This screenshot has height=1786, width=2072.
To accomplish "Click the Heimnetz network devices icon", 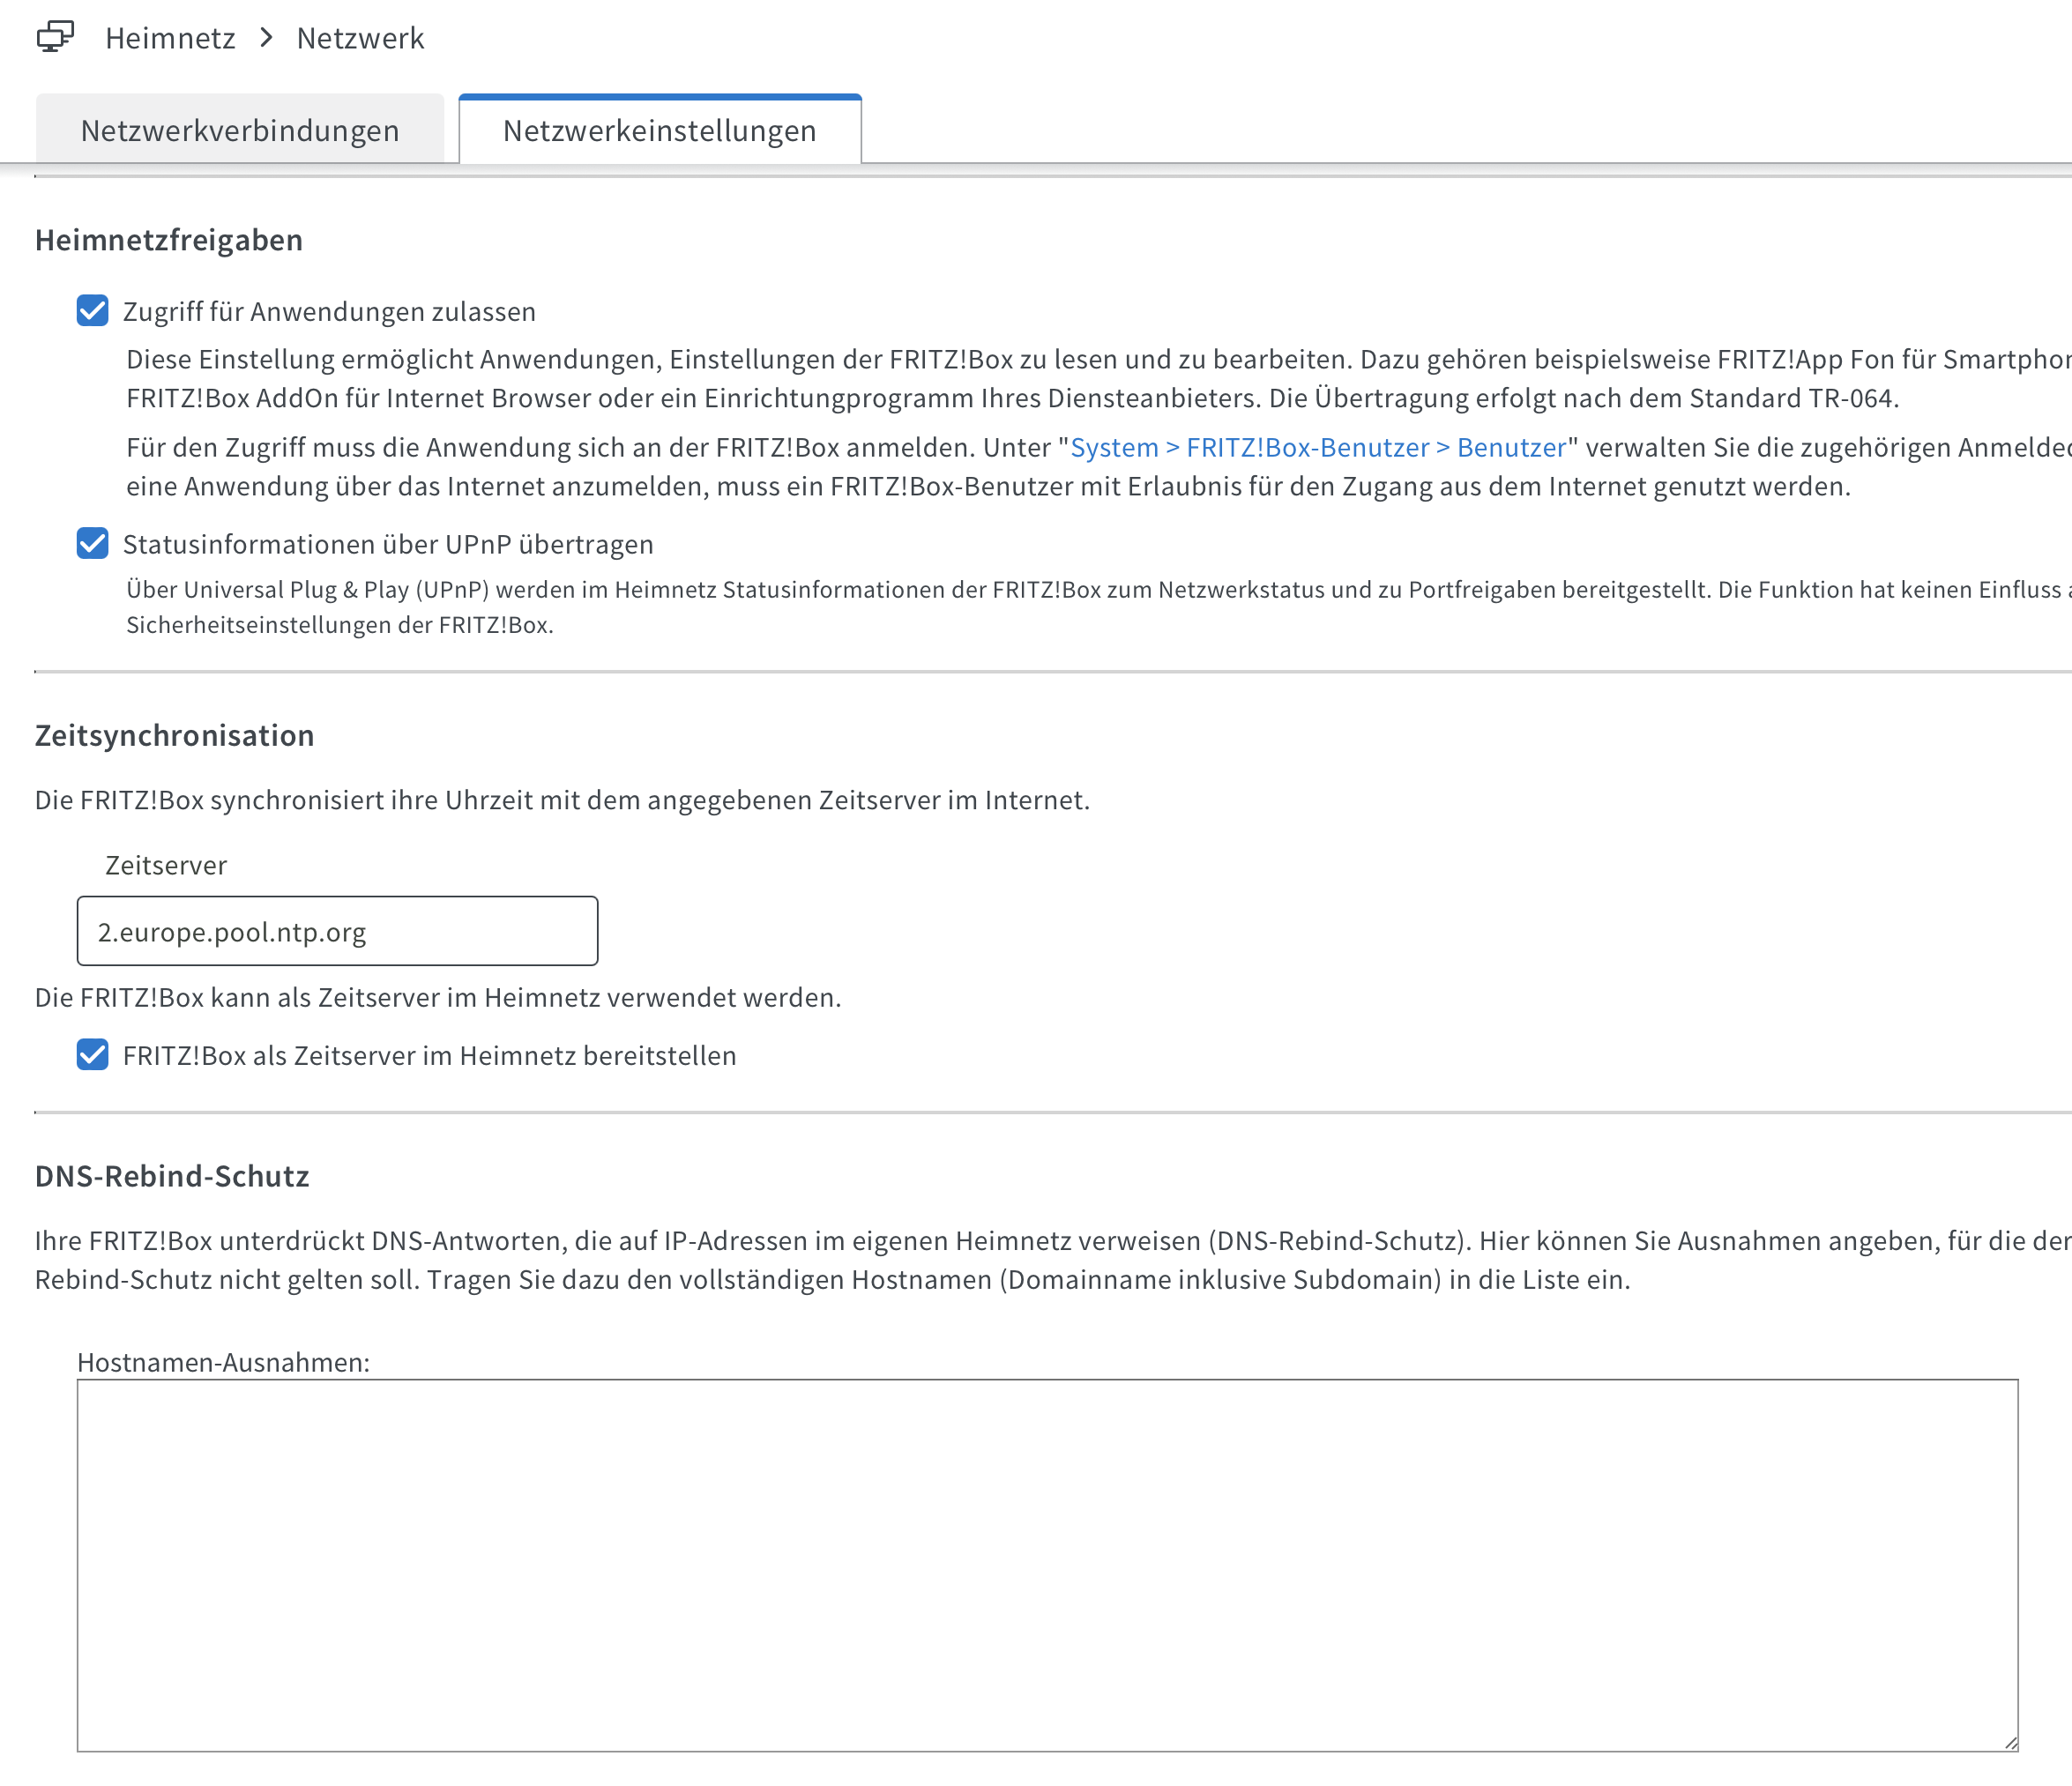I will [55, 37].
